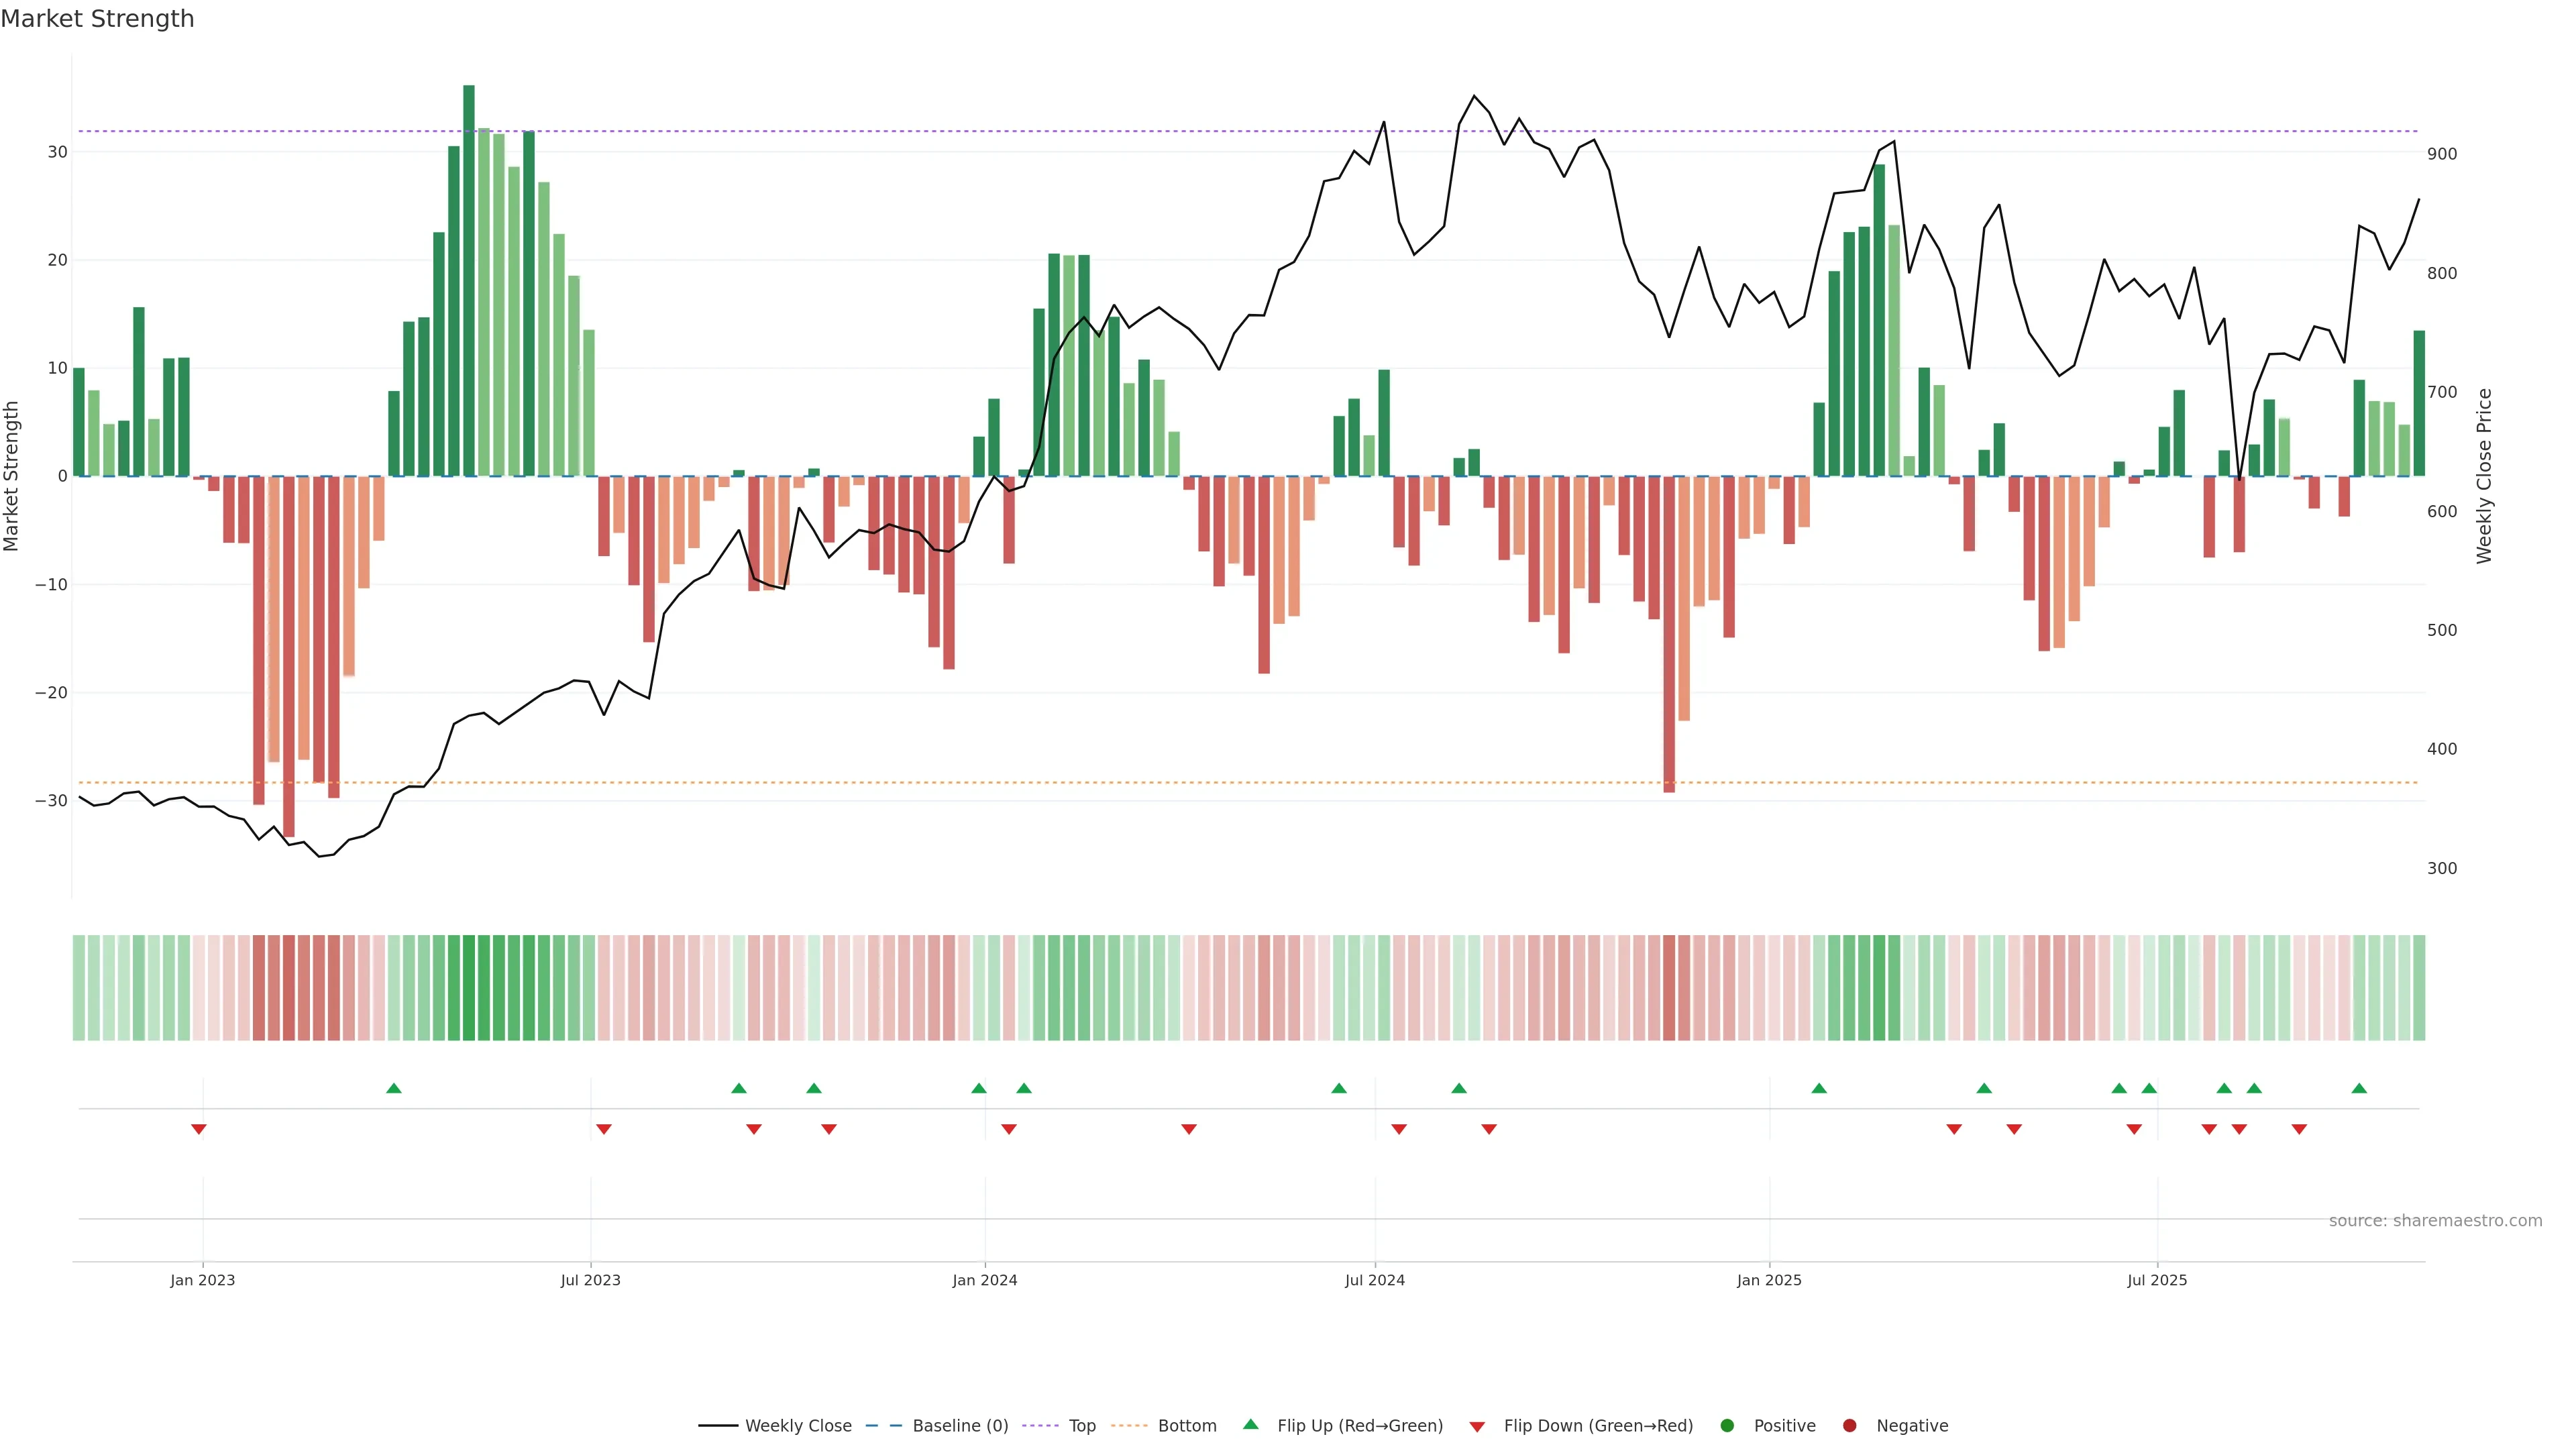Click the source: sharemaestro.com text
This screenshot has width=2576, height=1449.
(2435, 1221)
